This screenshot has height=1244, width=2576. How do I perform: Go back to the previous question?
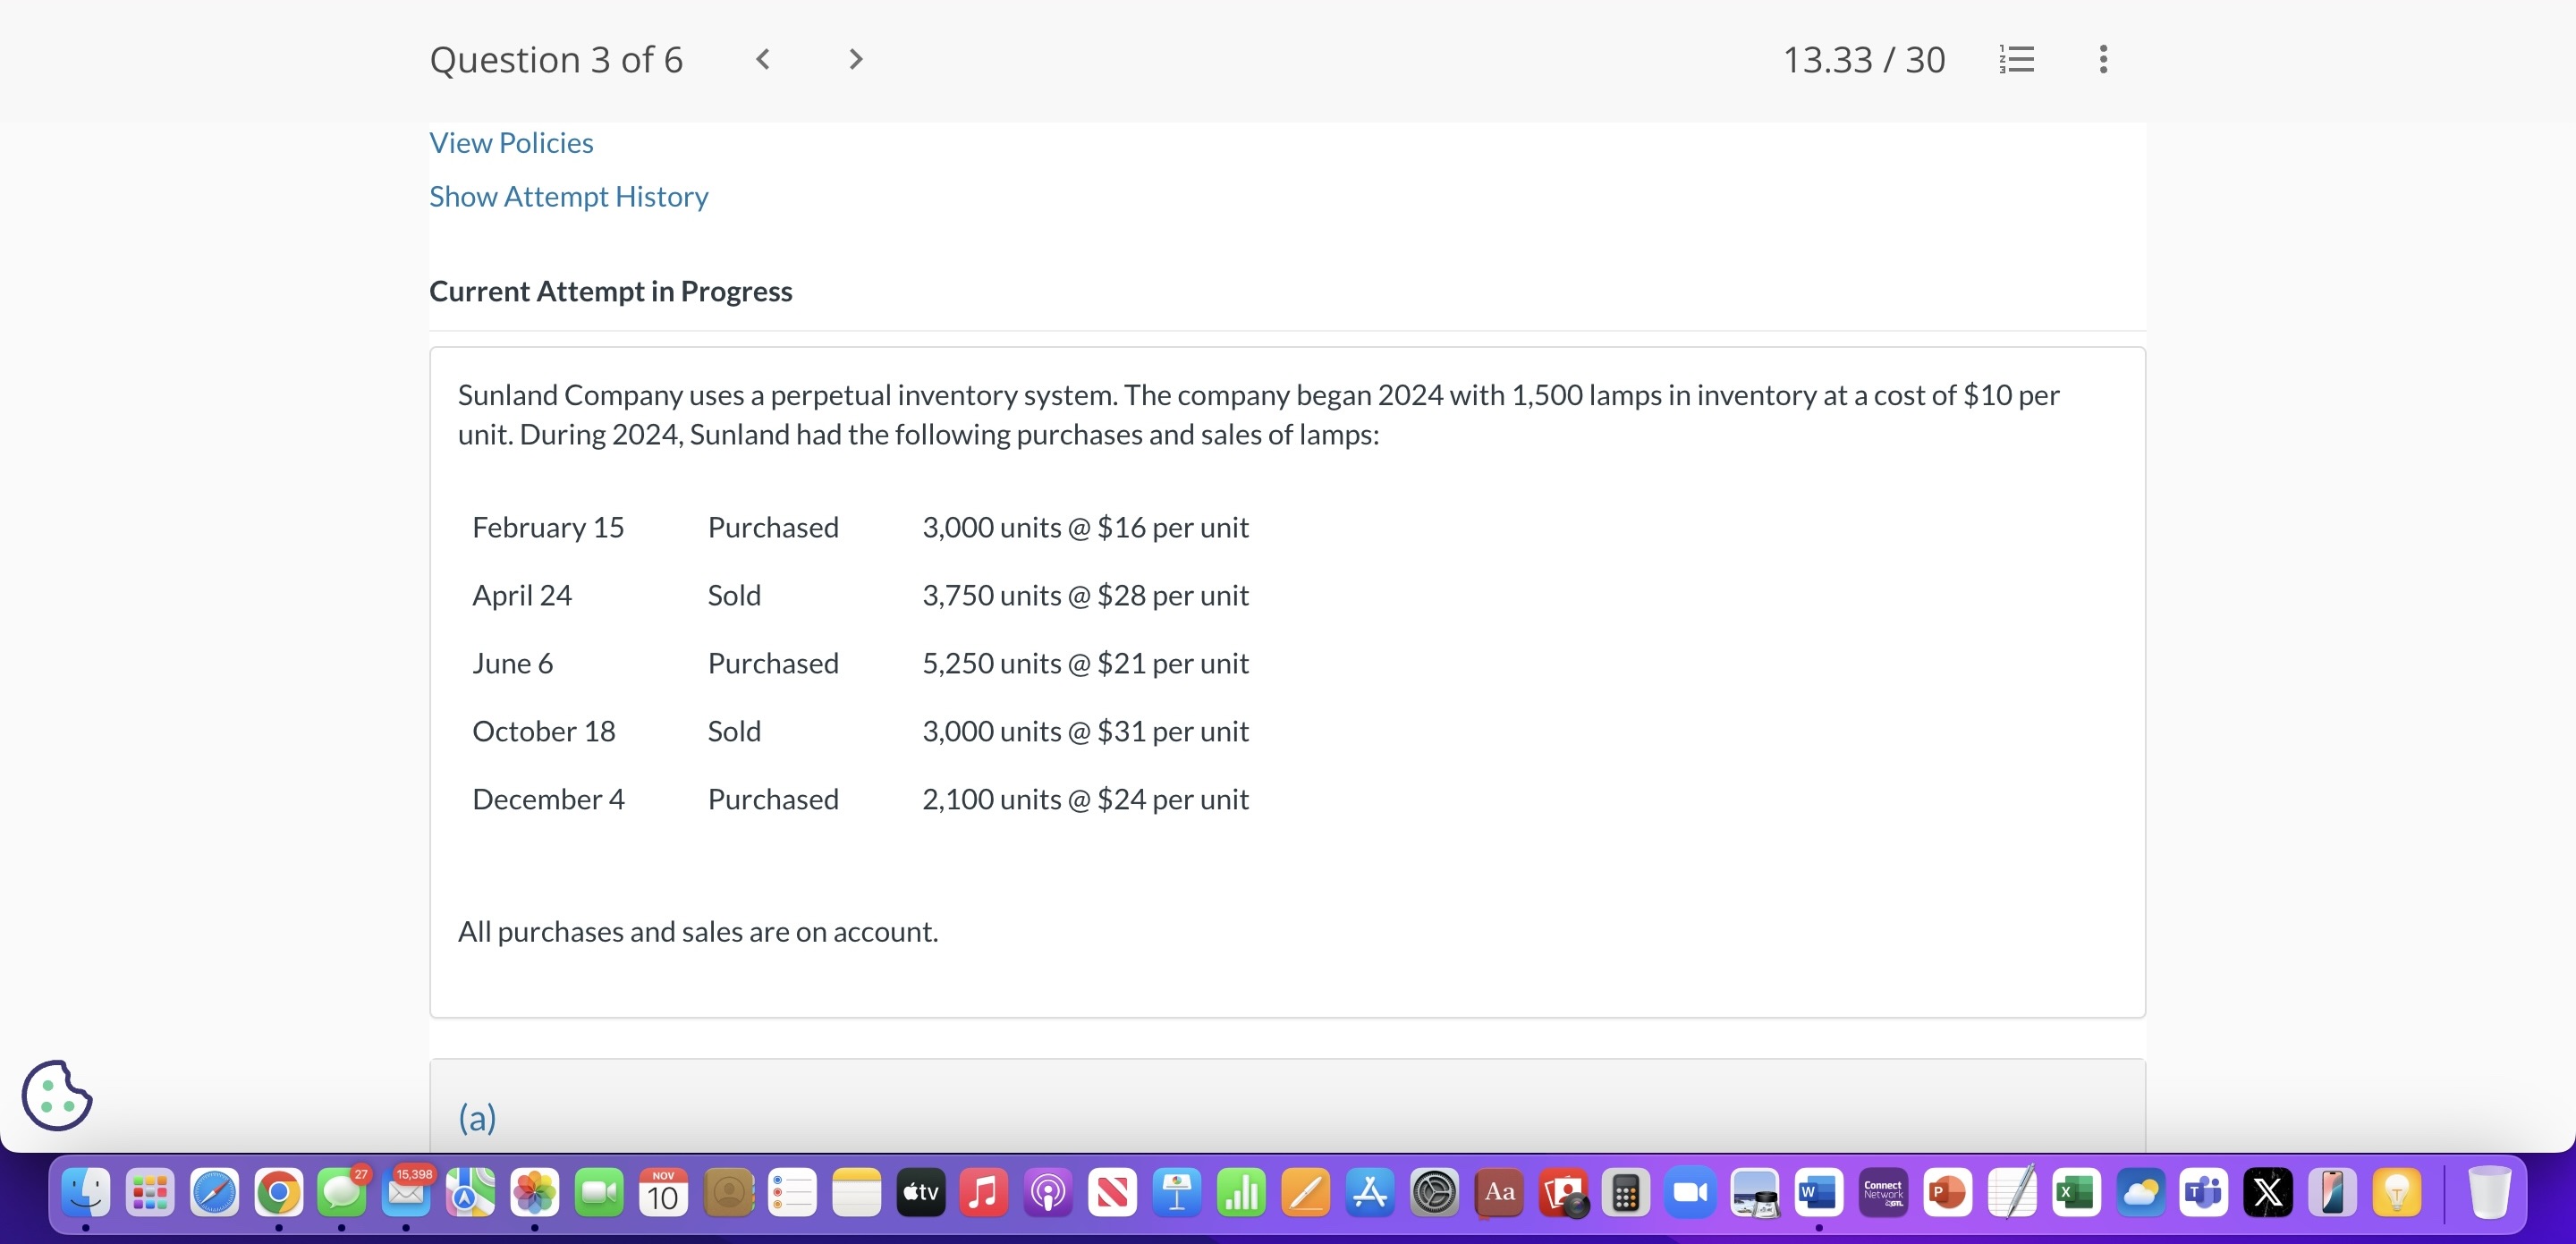coord(763,59)
